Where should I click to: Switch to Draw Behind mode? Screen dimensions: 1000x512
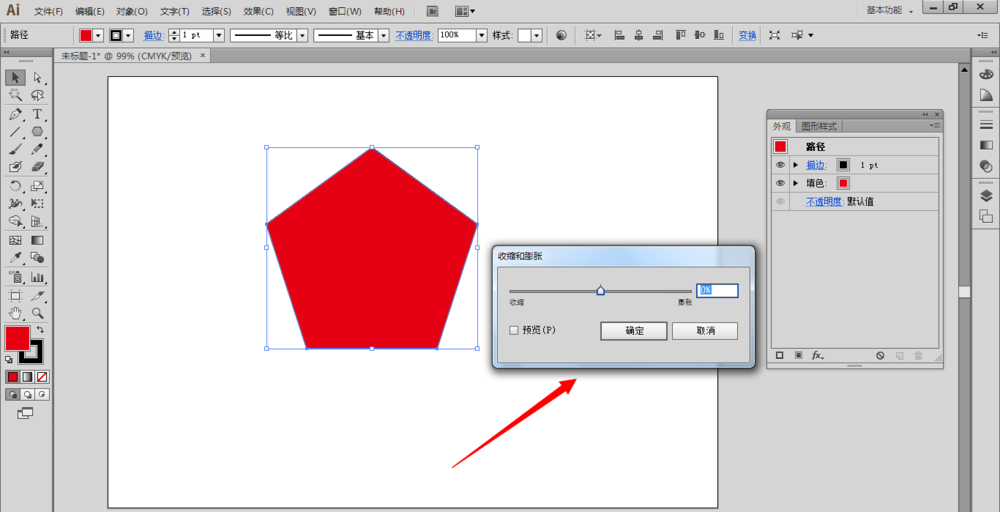(27, 395)
